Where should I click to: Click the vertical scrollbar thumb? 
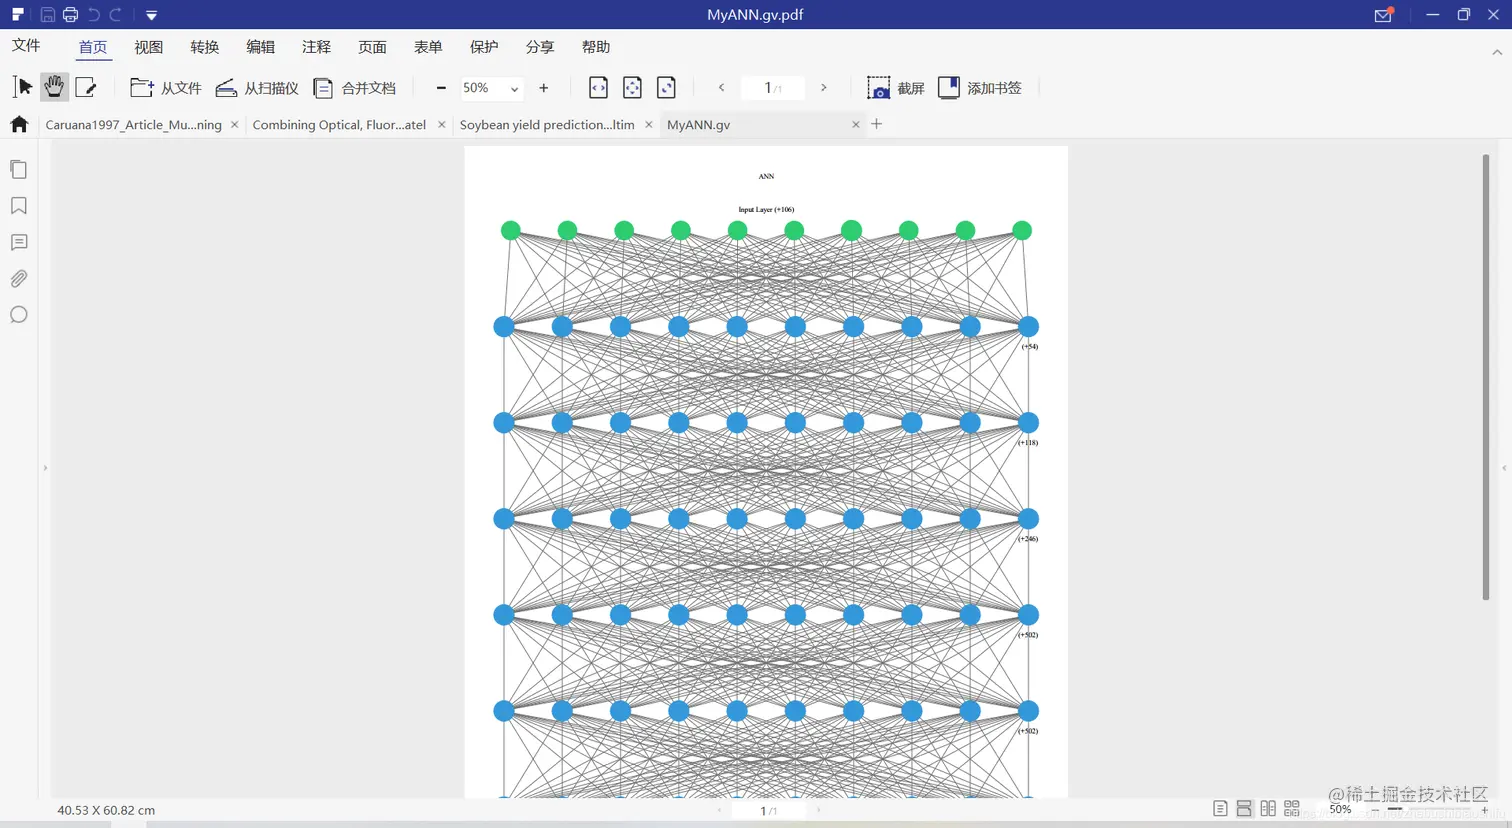pos(1486,377)
